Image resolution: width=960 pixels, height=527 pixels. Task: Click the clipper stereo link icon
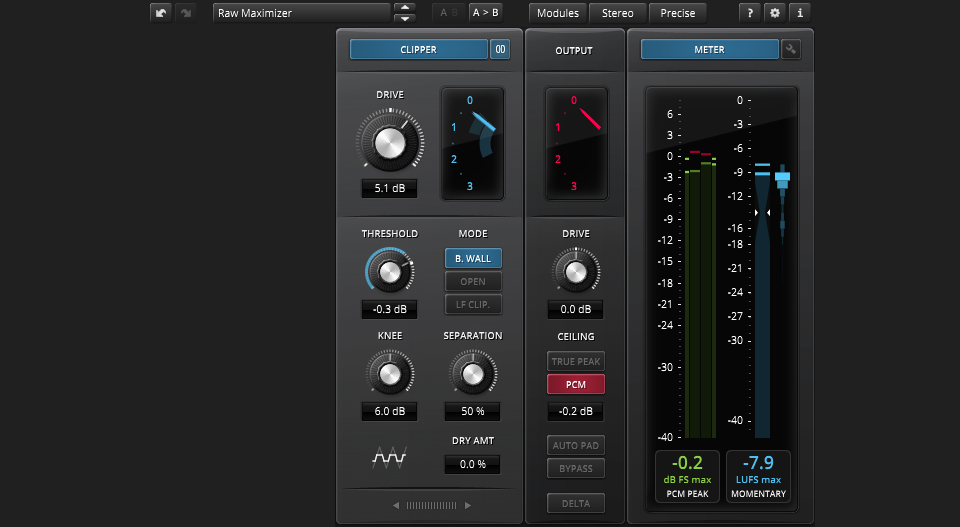coord(500,50)
